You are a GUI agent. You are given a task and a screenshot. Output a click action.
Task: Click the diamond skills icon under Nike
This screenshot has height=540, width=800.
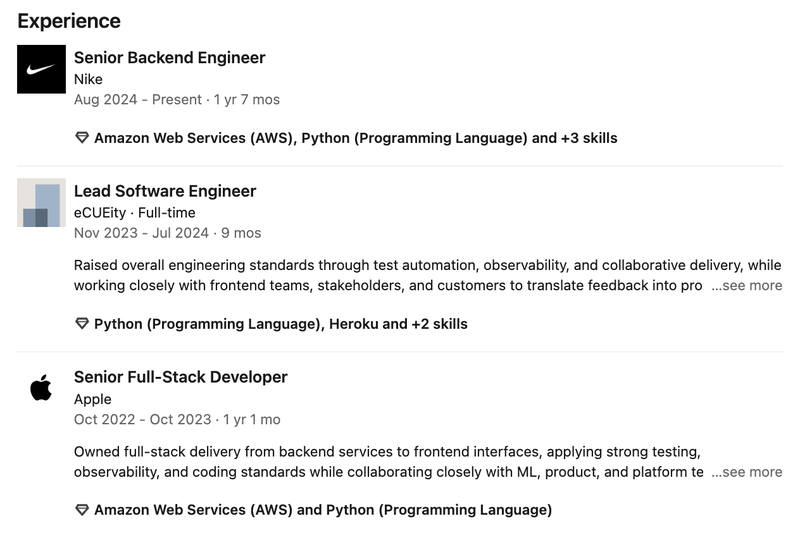(x=82, y=138)
